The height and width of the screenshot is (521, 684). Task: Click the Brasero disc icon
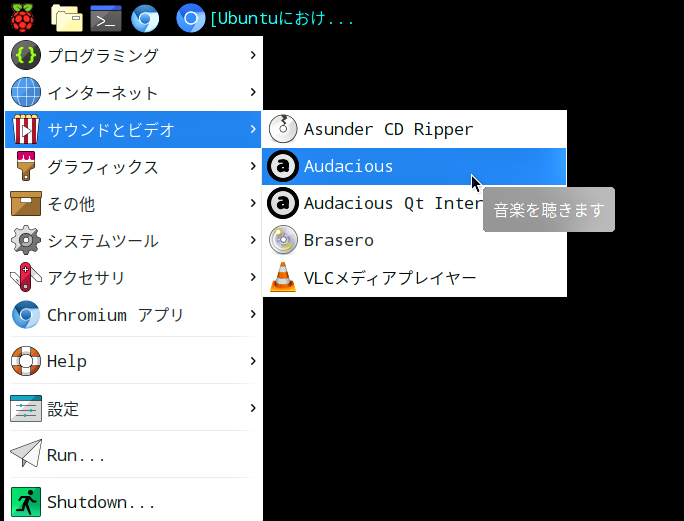pos(283,240)
